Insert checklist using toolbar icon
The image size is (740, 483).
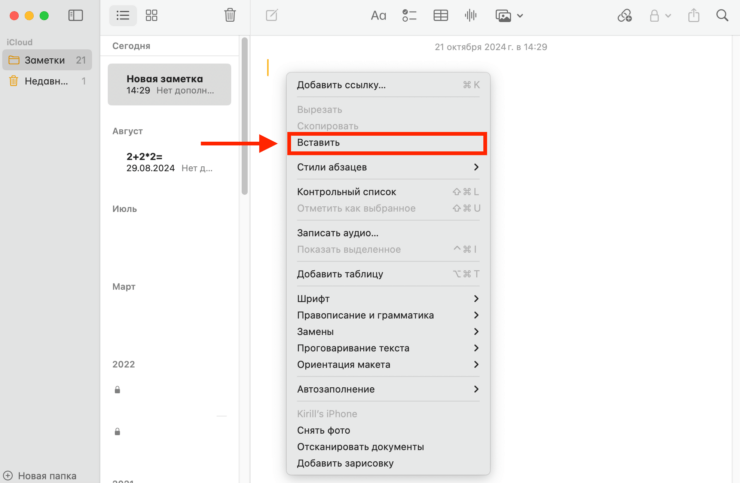(409, 15)
